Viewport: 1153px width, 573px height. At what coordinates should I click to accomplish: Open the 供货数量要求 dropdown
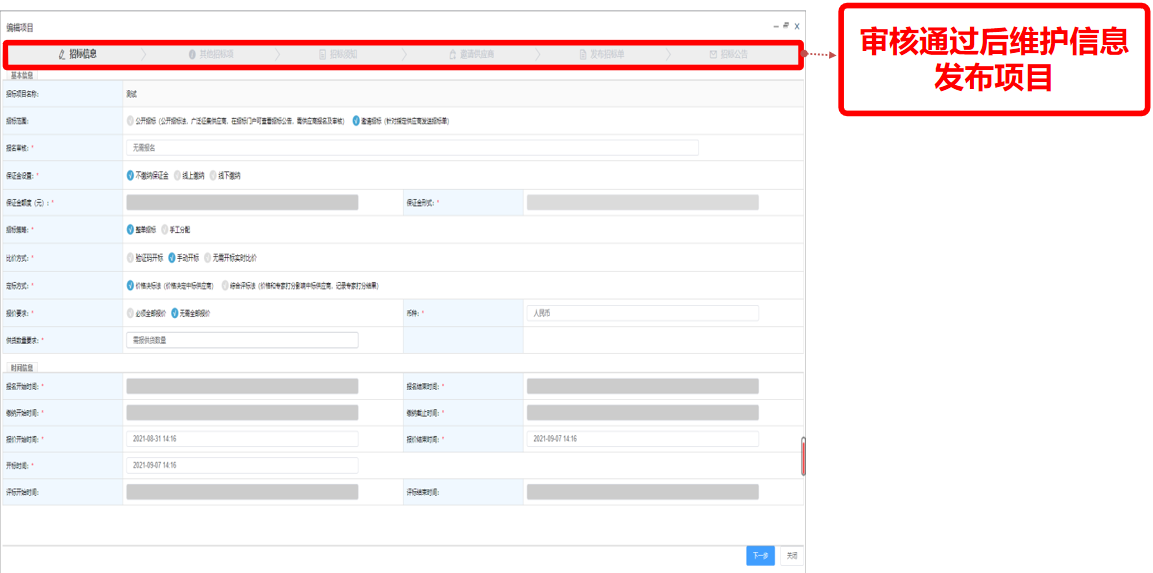(242, 340)
